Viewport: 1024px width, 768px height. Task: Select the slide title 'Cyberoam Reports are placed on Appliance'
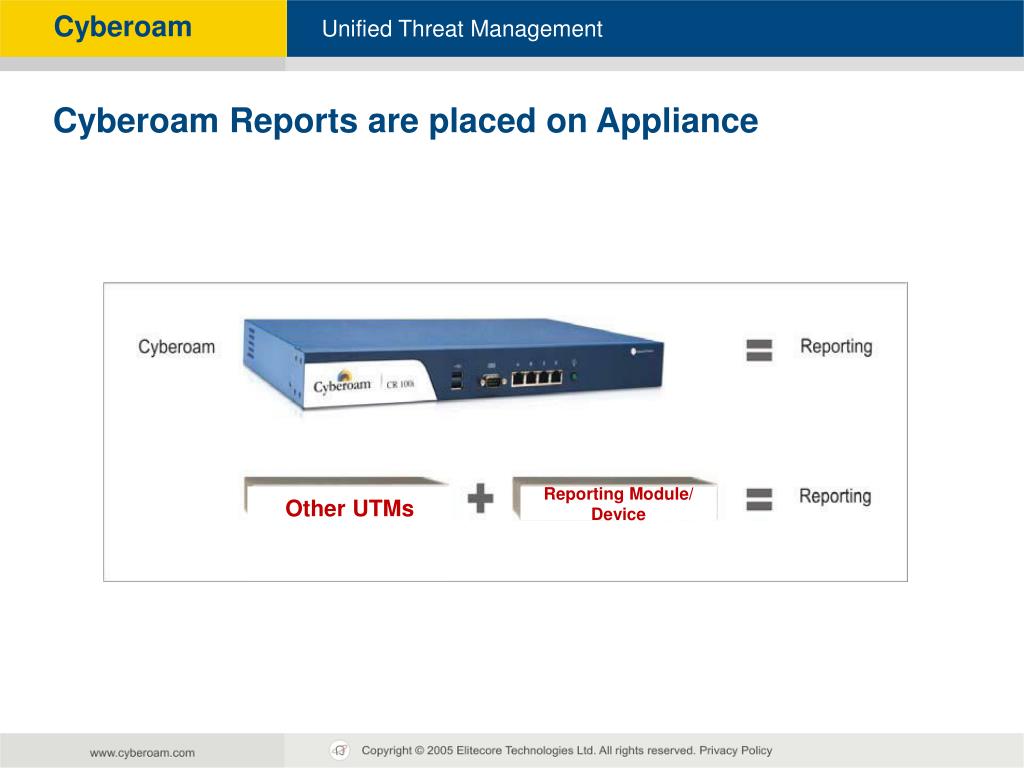[x=406, y=121]
